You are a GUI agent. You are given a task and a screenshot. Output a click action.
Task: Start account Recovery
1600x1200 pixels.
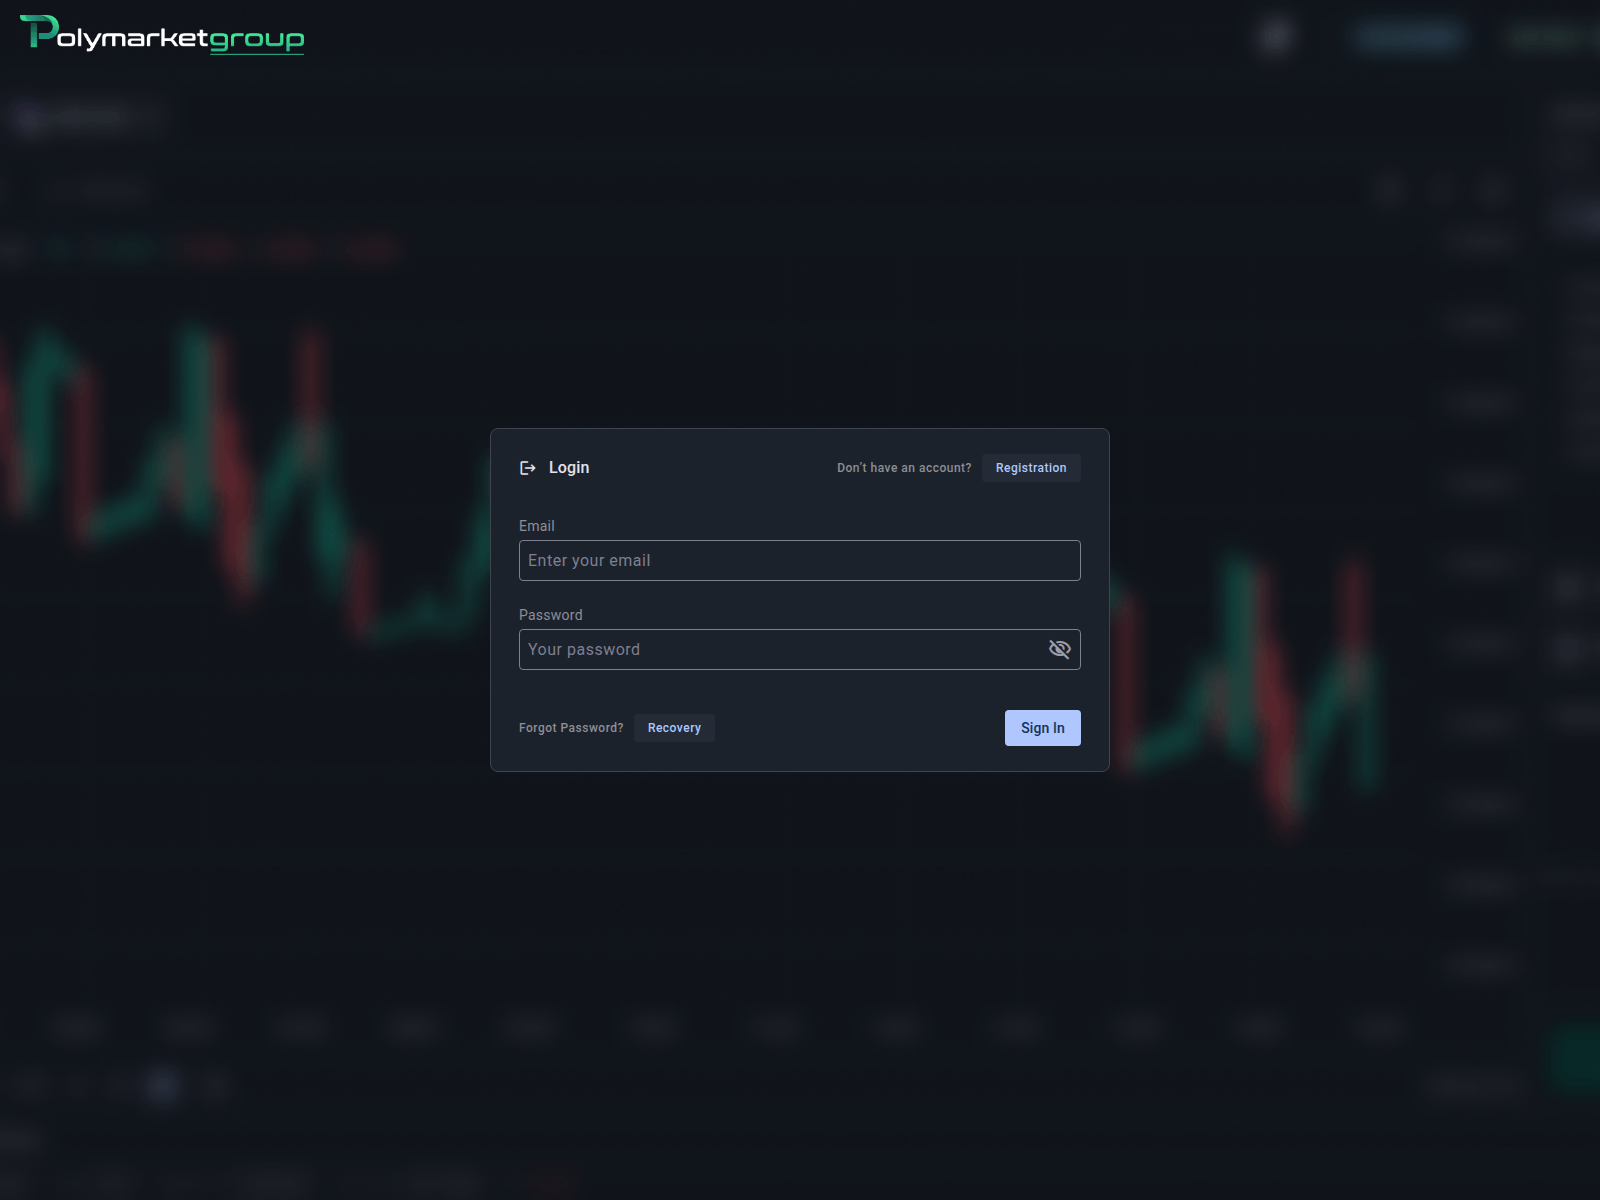[674, 728]
